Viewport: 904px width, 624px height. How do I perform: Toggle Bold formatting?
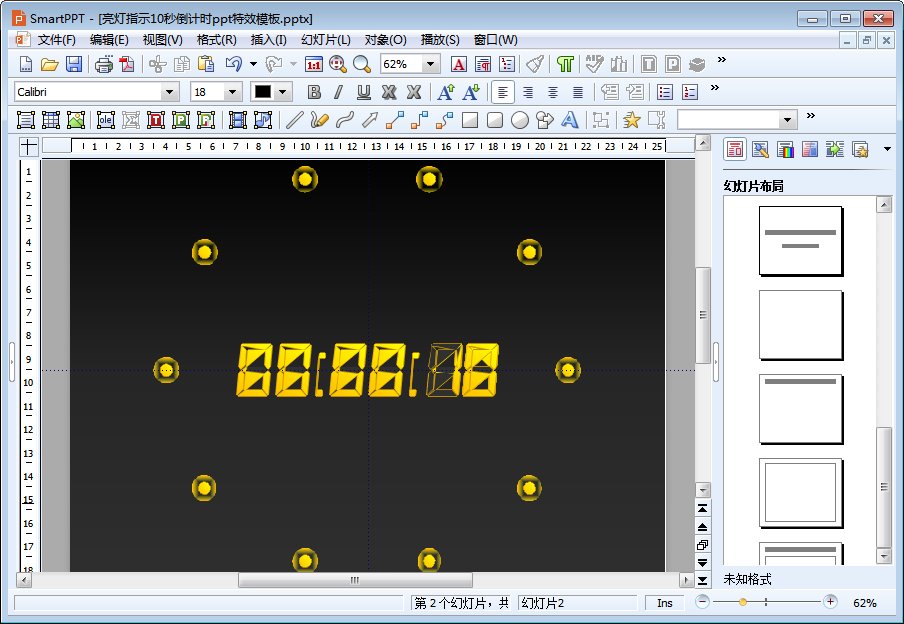(314, 92)
